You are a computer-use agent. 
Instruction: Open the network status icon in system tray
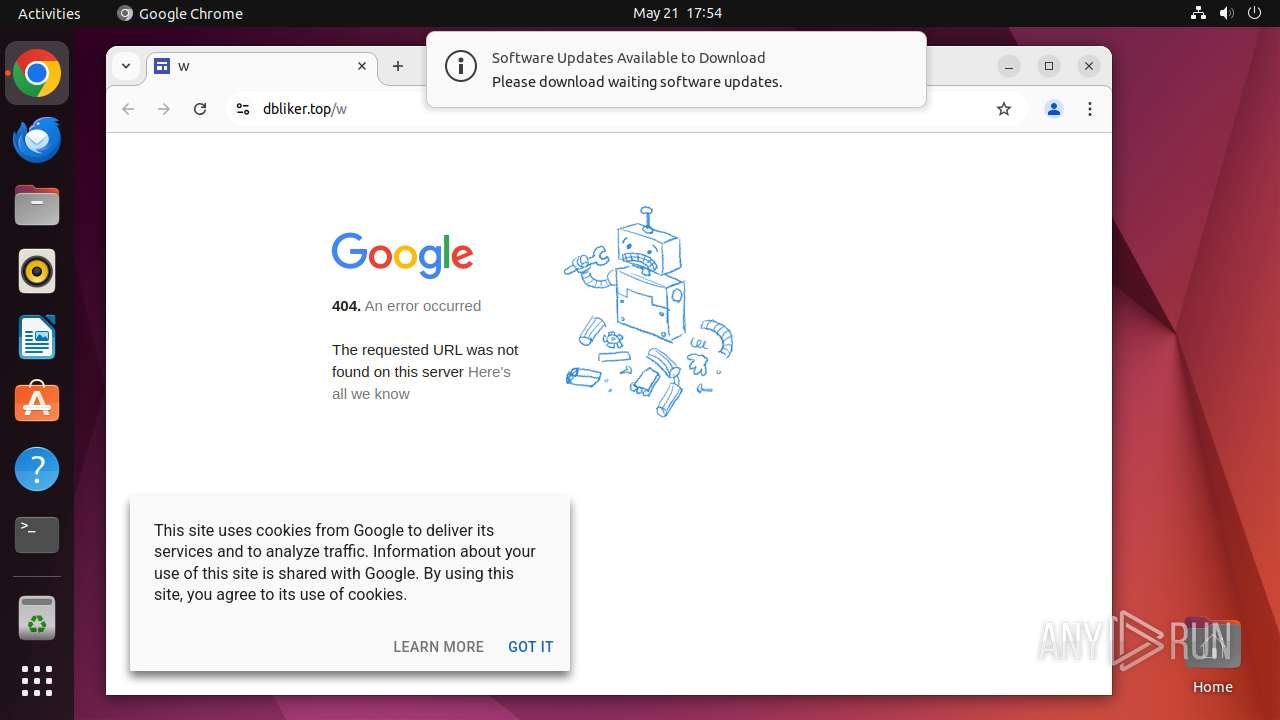[x=1199, y=13]
